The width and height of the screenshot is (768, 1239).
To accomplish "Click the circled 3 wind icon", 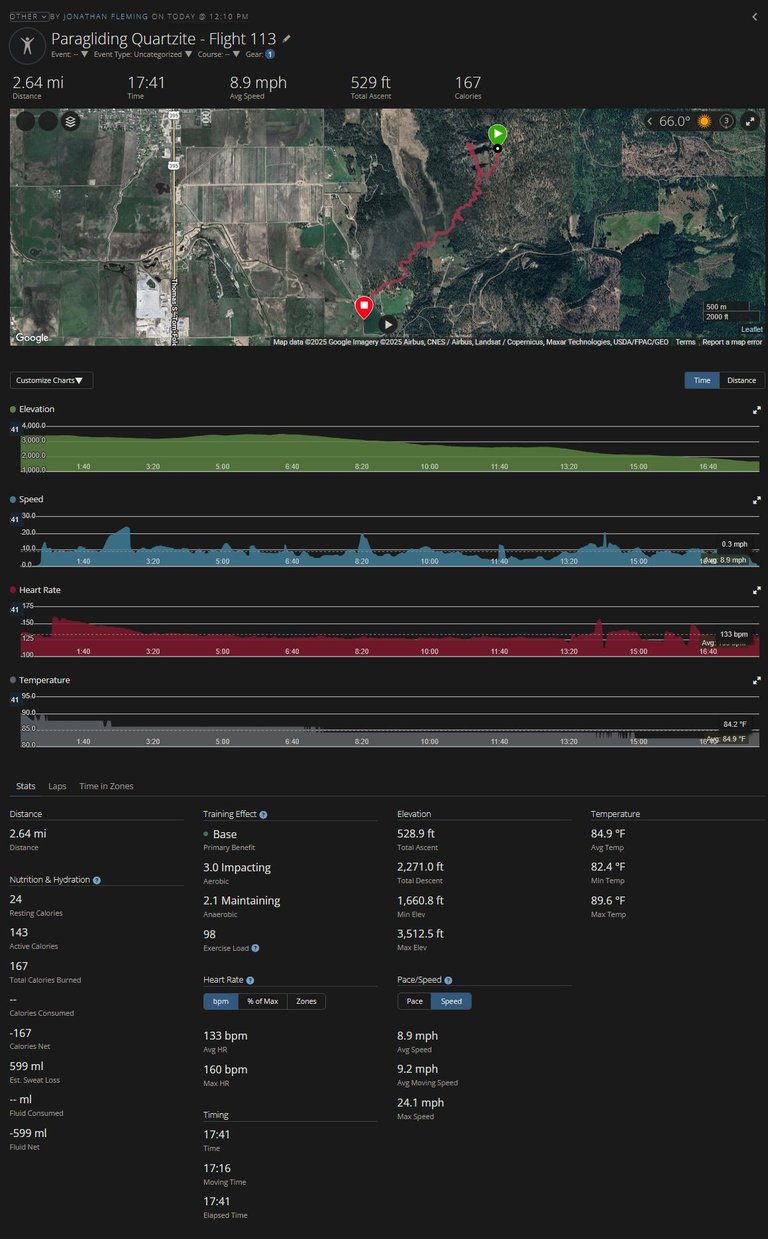I will (x=727, y=121).
